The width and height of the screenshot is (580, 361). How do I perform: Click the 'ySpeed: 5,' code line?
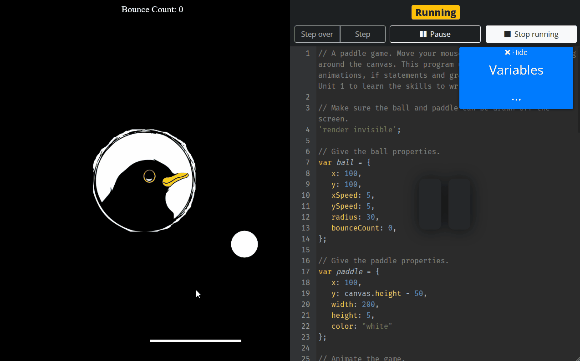[x=353, y=206]
